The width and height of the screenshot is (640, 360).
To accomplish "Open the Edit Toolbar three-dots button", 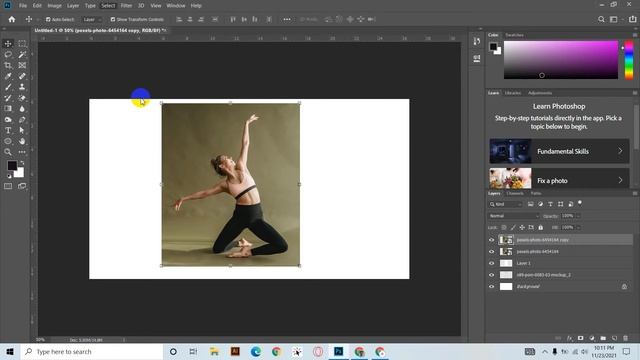I will 22,152.
